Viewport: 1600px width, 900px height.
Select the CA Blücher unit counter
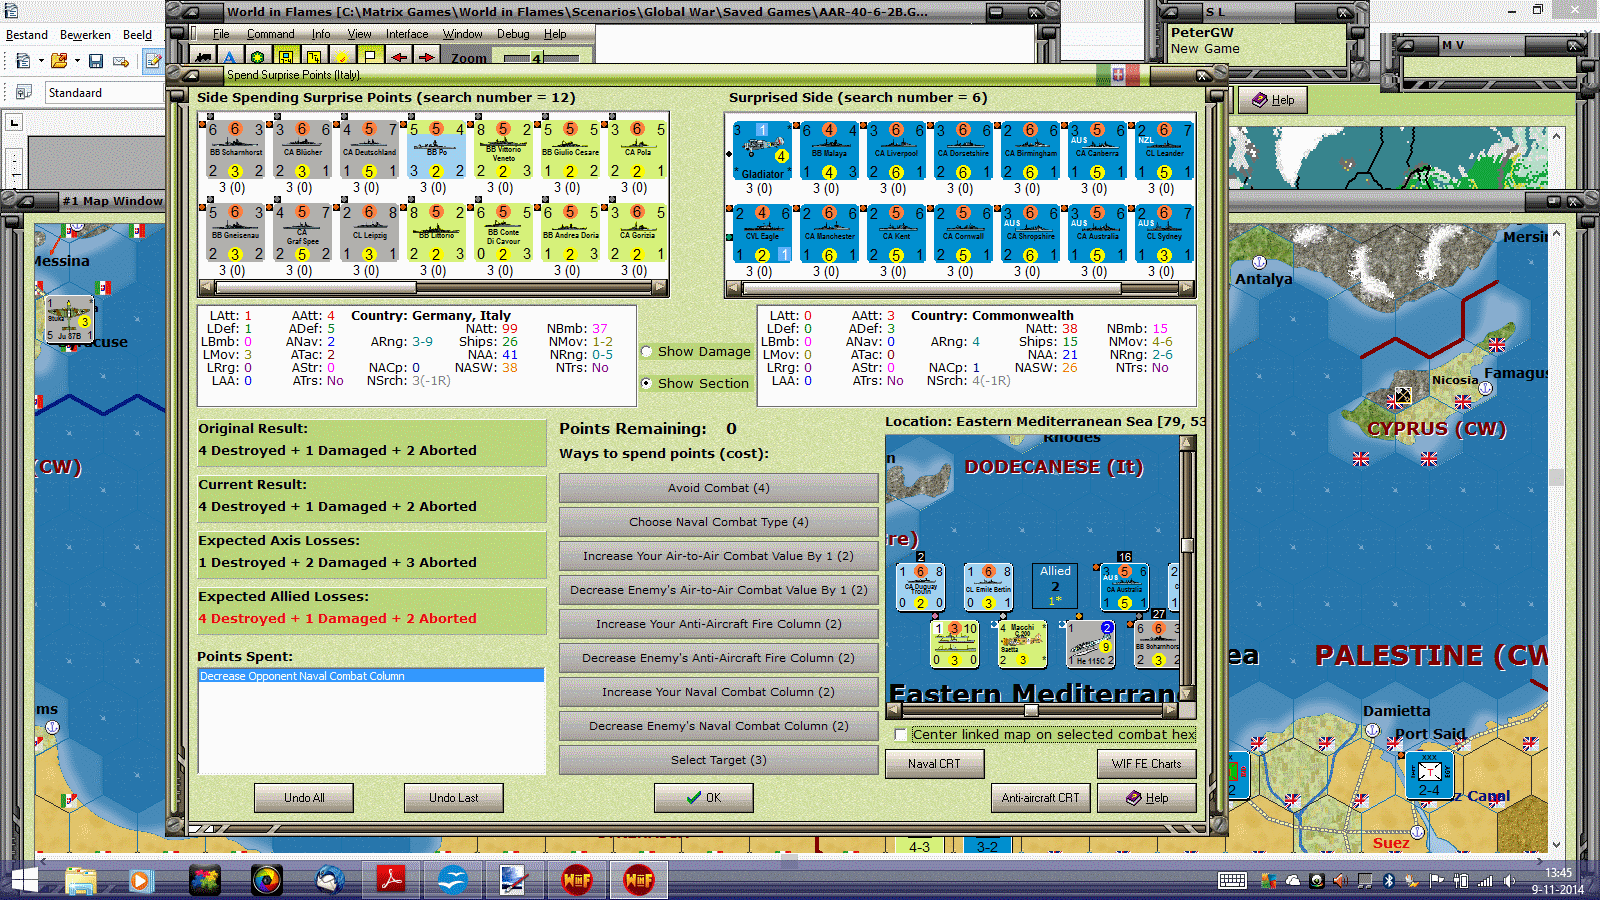pyautogui.click(x=302, y=150)
